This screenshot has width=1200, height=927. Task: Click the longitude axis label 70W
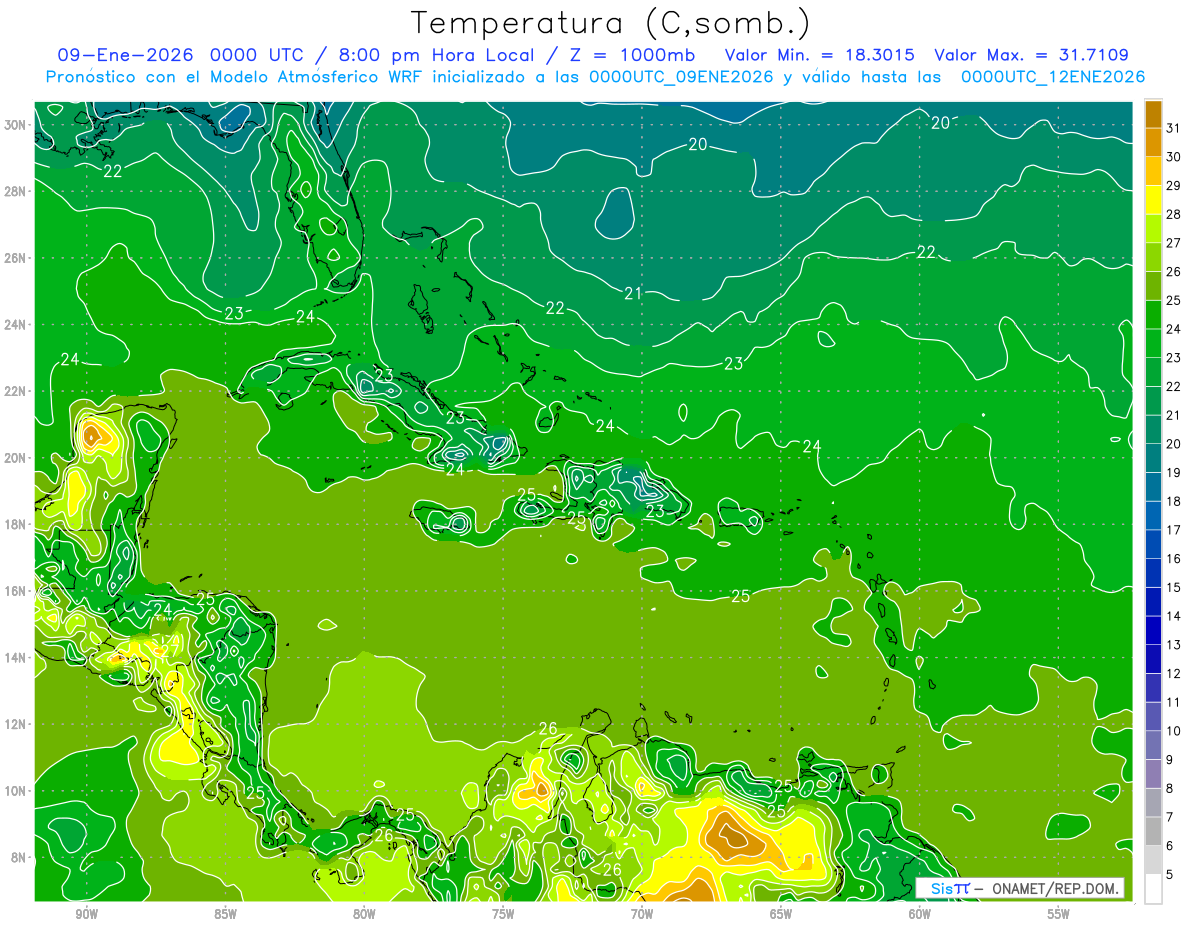click(x=643, y=914)
